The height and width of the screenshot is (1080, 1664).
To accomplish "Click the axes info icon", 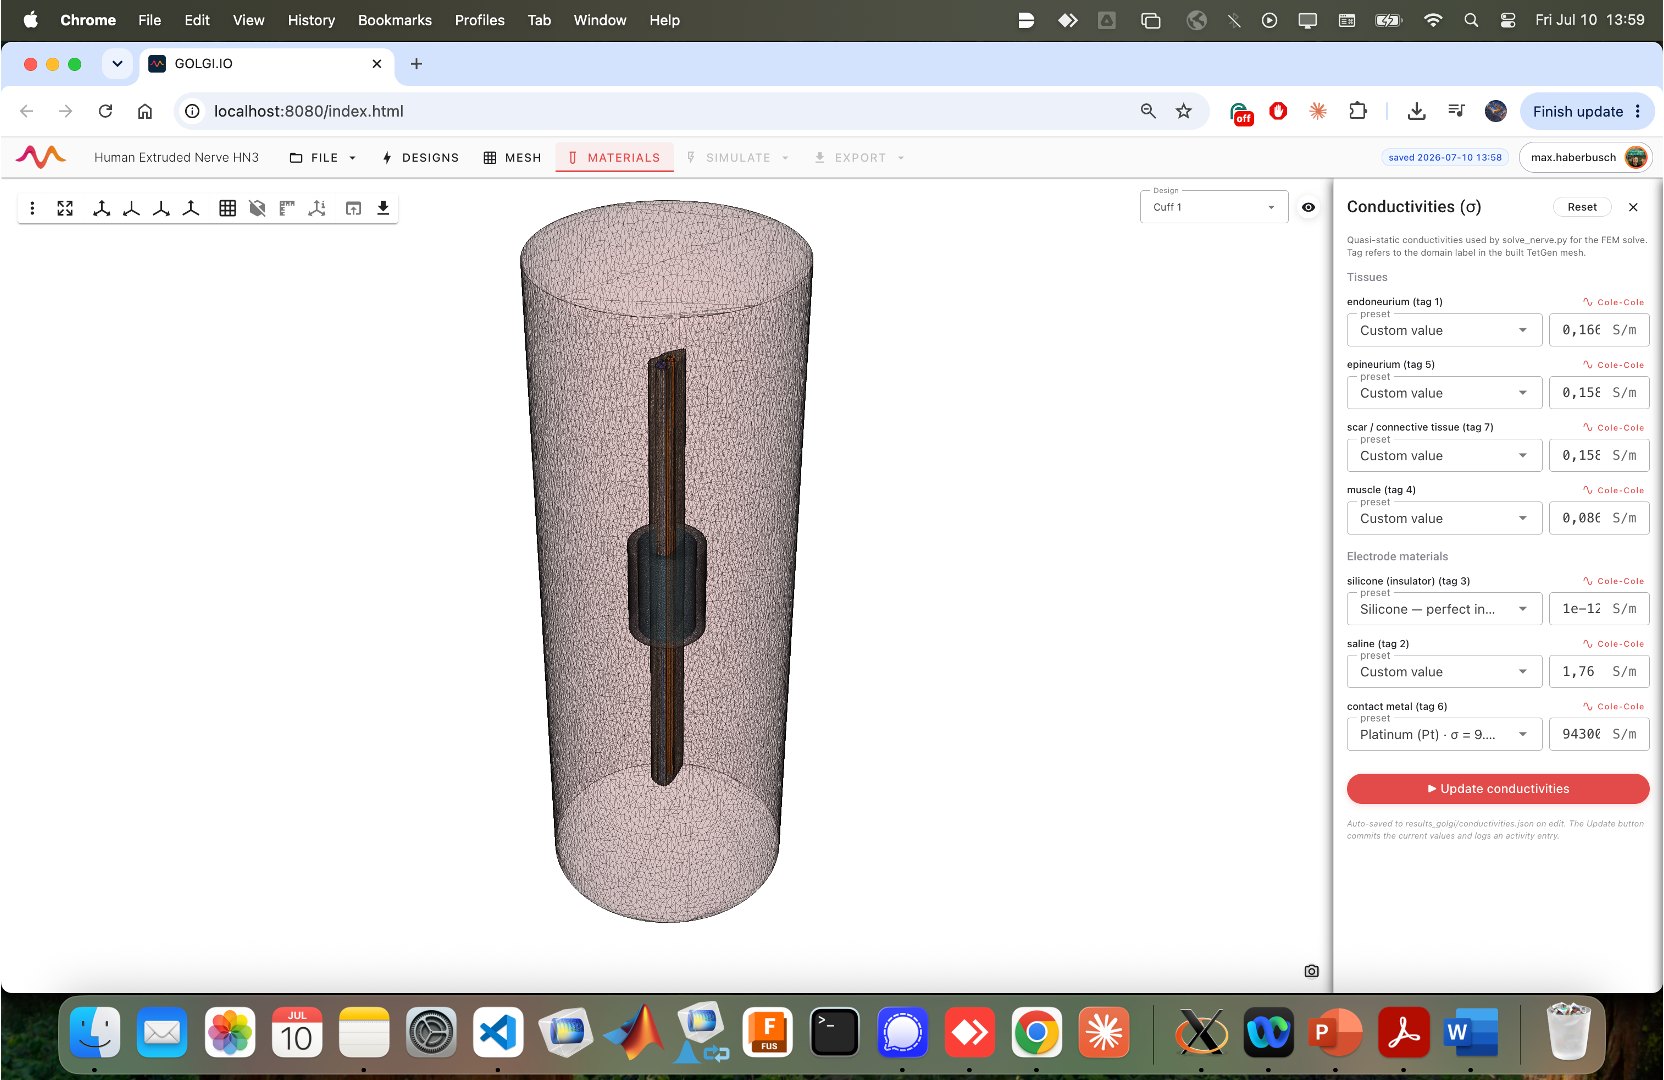I will tap(317, 208).
